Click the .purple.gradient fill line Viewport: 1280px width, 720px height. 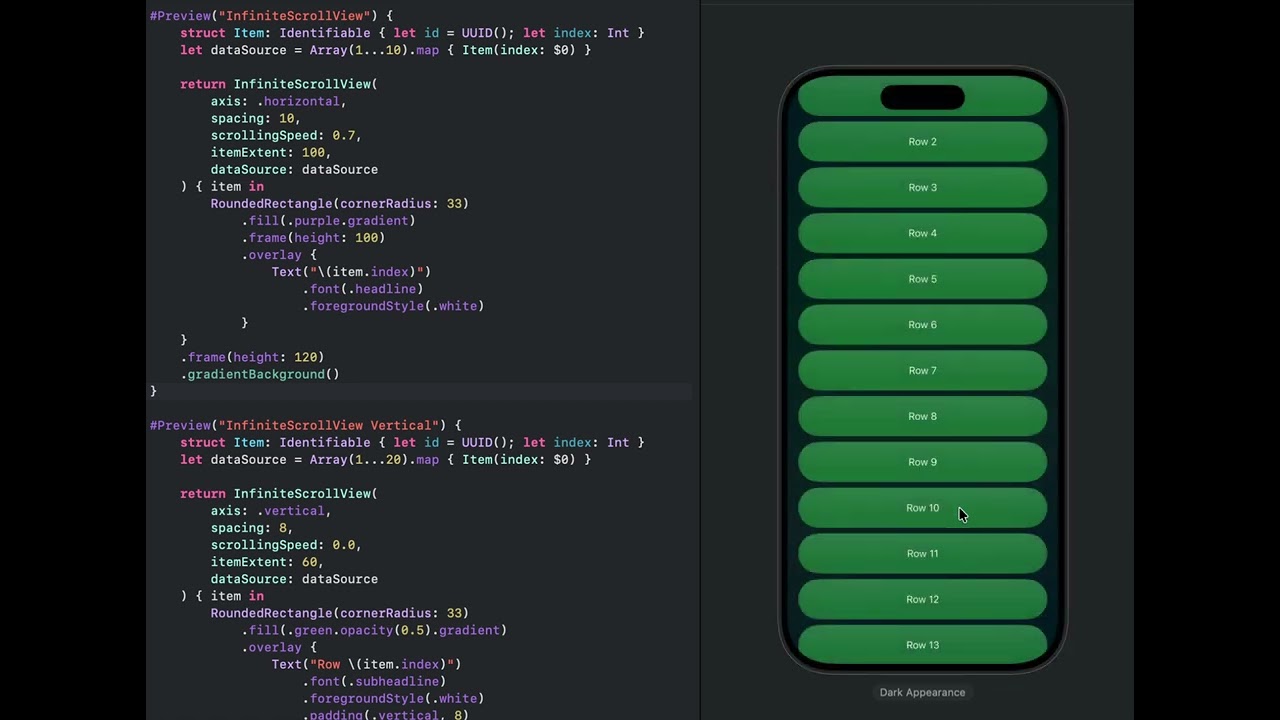[330, 220]
